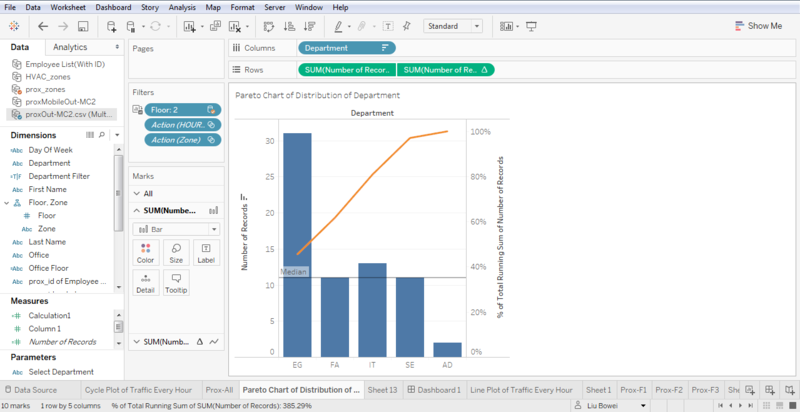The height and width of the screenshot is (412, 800).
Task: Open the Analysis menu
Action: (x=182, y=8)
